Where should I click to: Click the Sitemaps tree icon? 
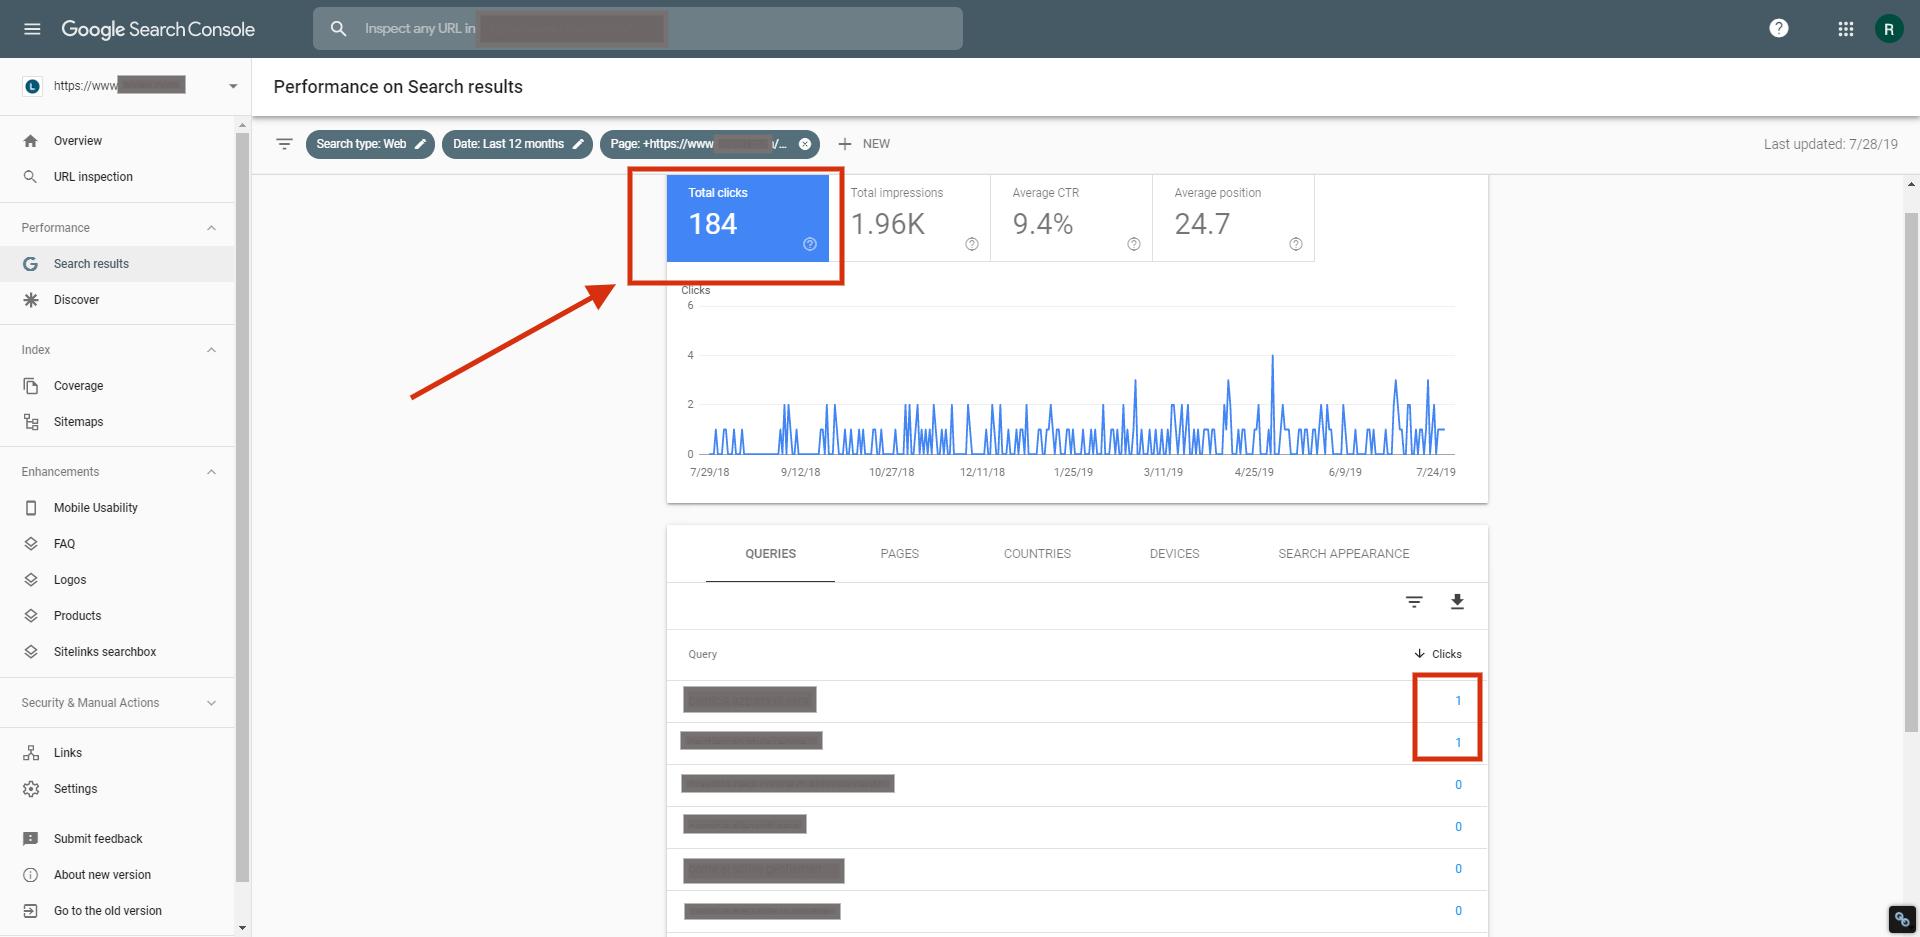click(31, 422)
